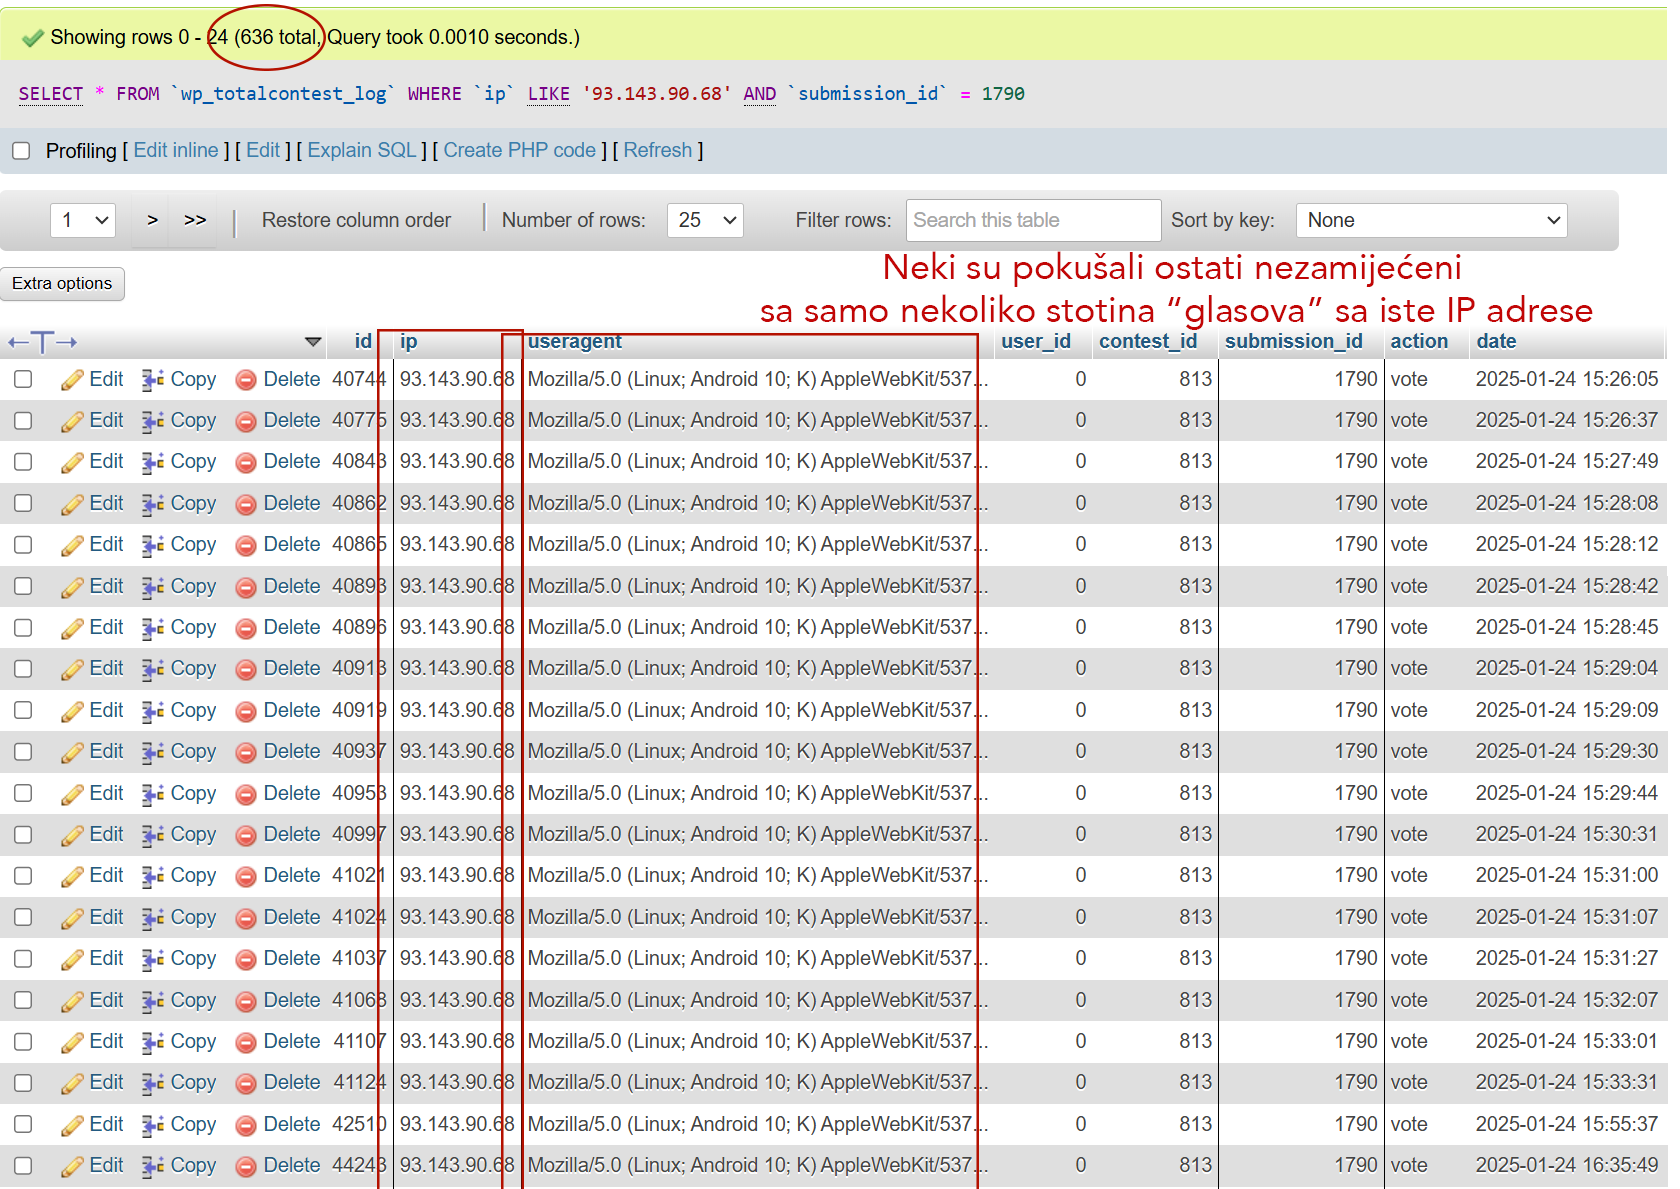This screenshot has width=1680, height=1189.
Task: Enable the Profiling checkbox
Action: (x=21, y=151)
